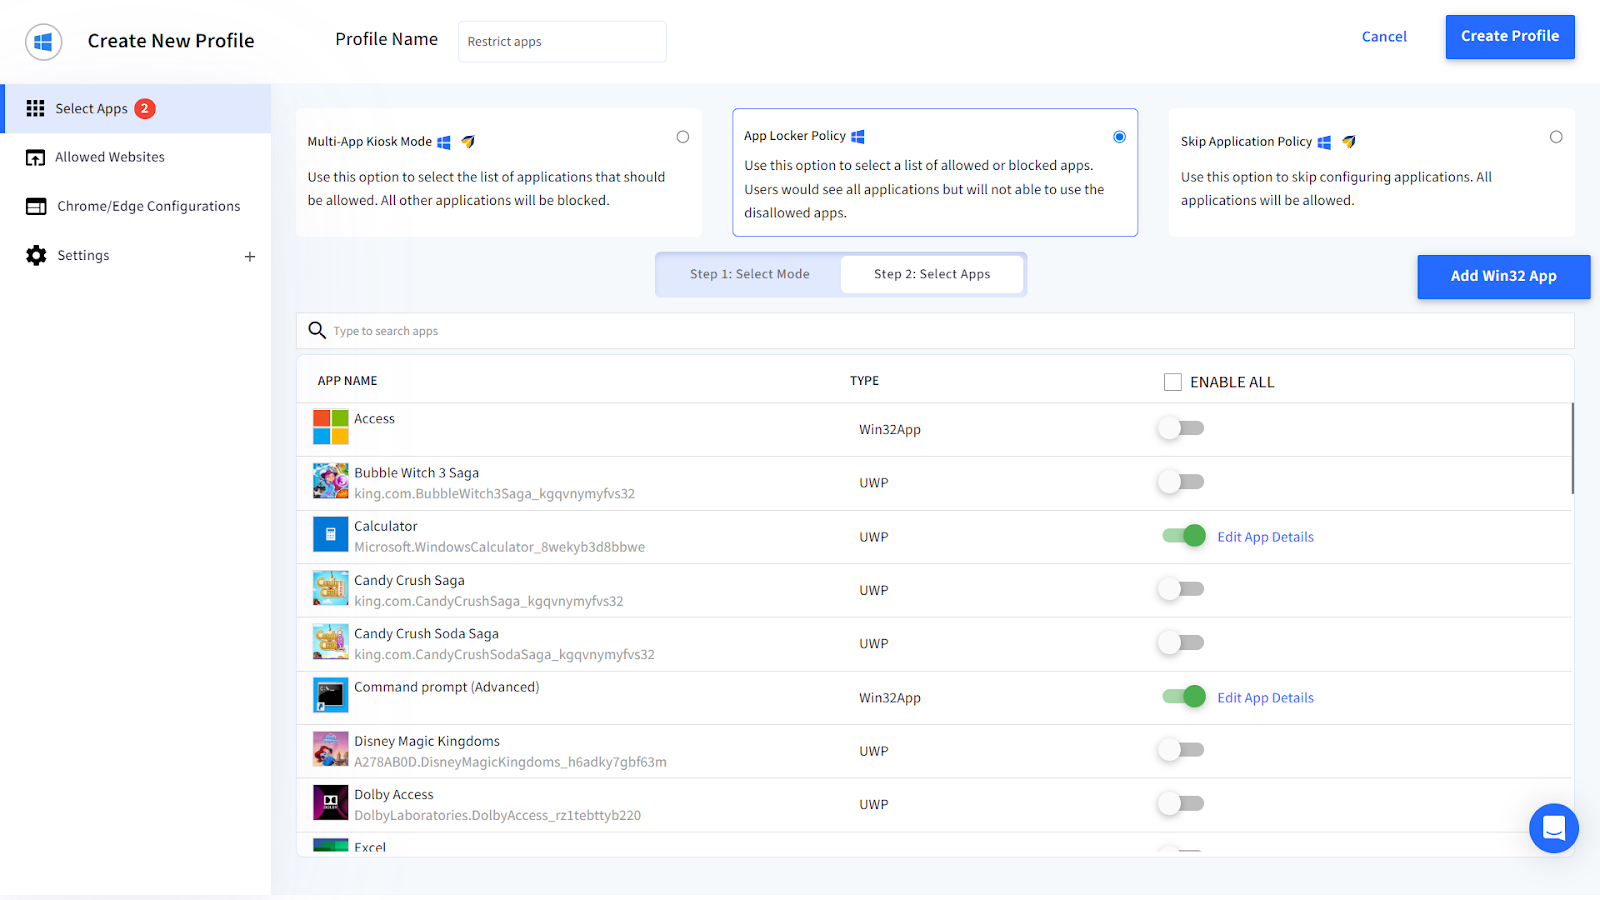Image resolution: width=1600 pixels, height=900 pixels.
Task: Click the Command prompt (Advanced) app icon
Action: [x=330, y=695]
